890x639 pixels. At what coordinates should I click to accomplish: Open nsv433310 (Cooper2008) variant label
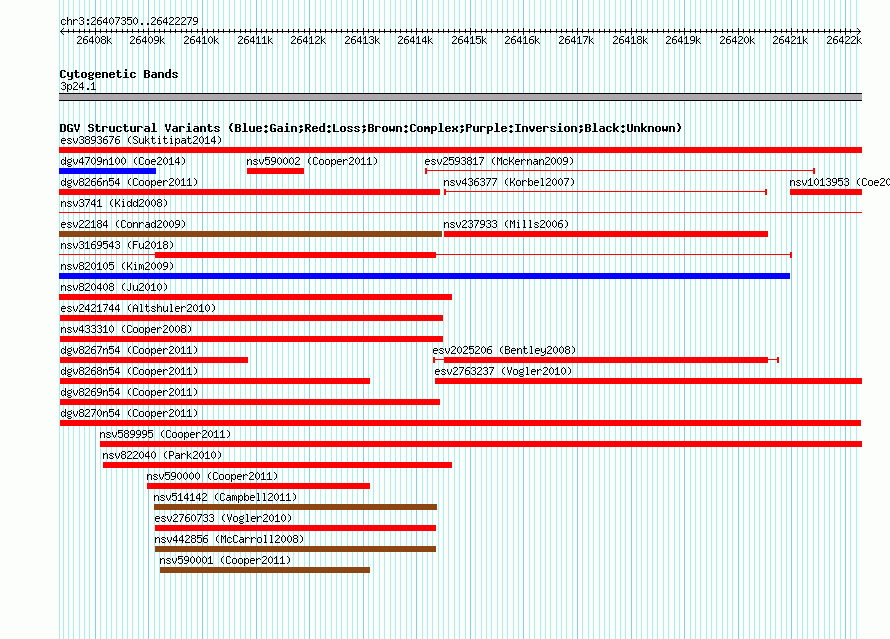click(x=126, y=329)
